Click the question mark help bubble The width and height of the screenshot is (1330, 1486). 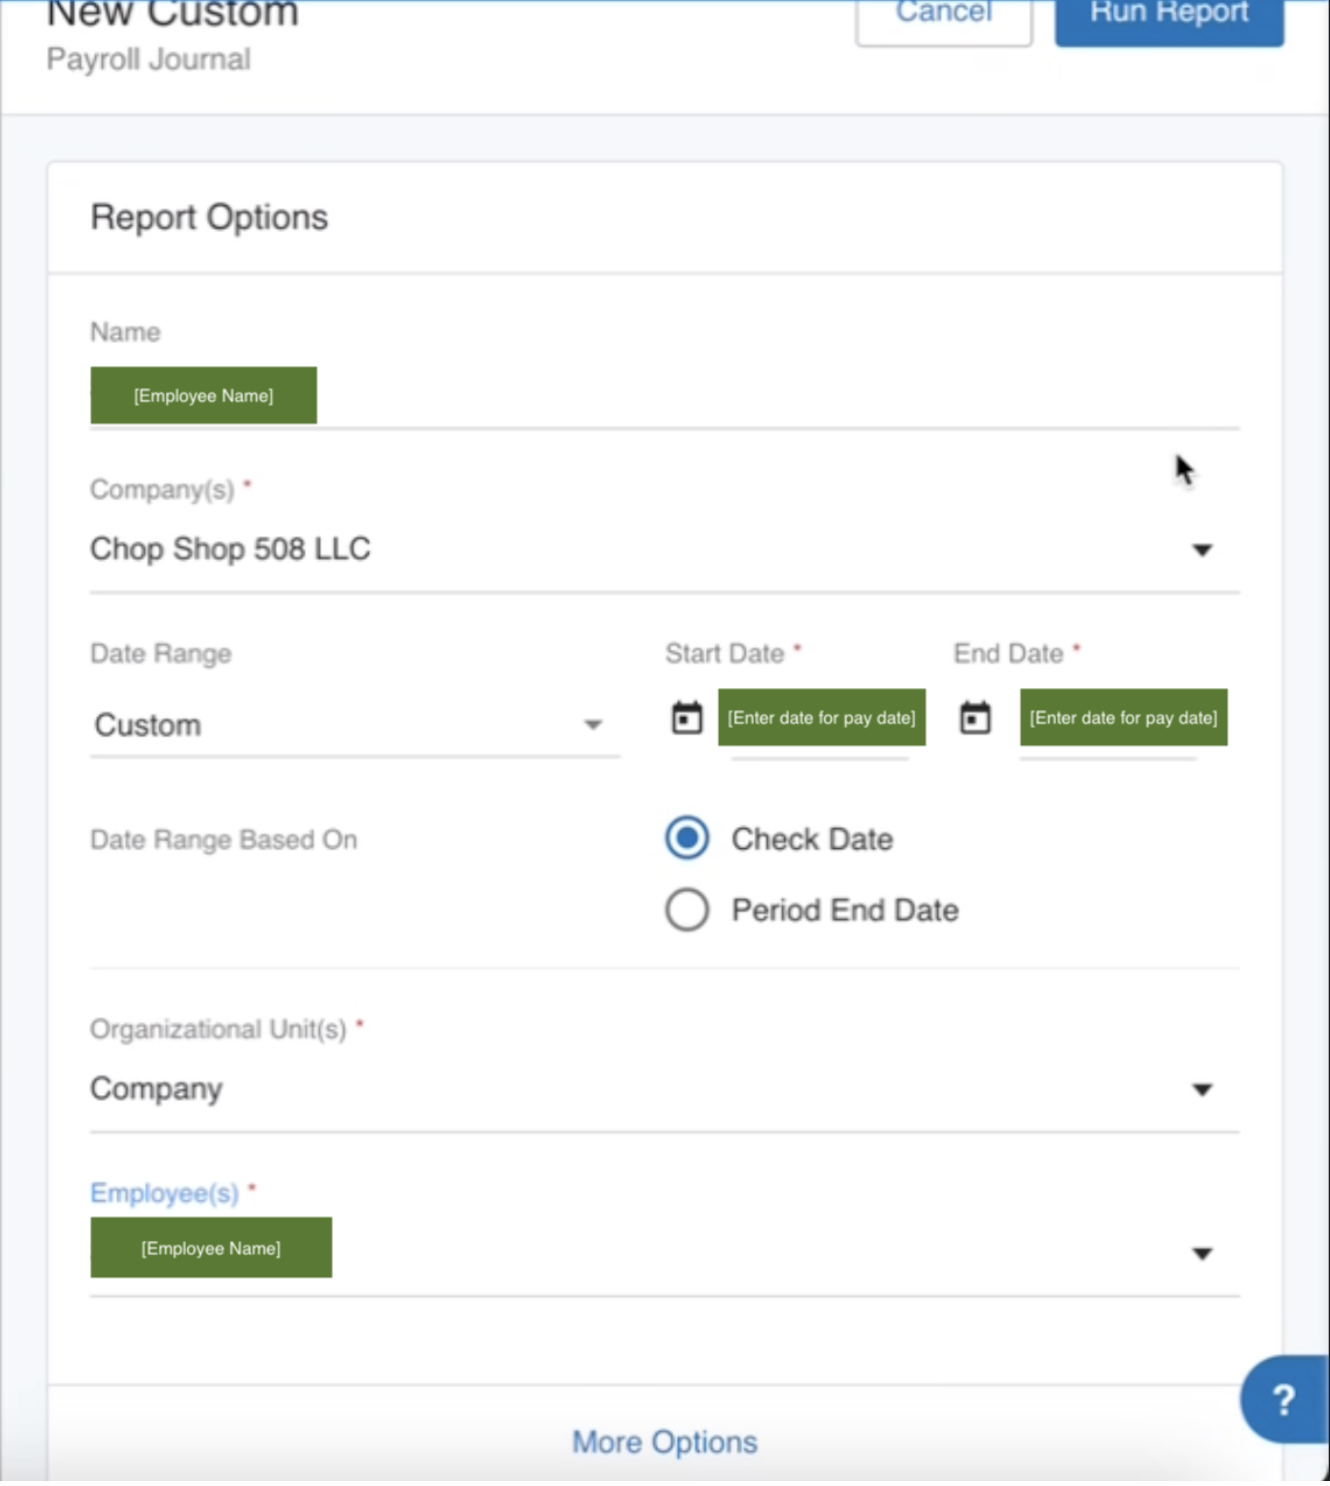point(1283,1399)
